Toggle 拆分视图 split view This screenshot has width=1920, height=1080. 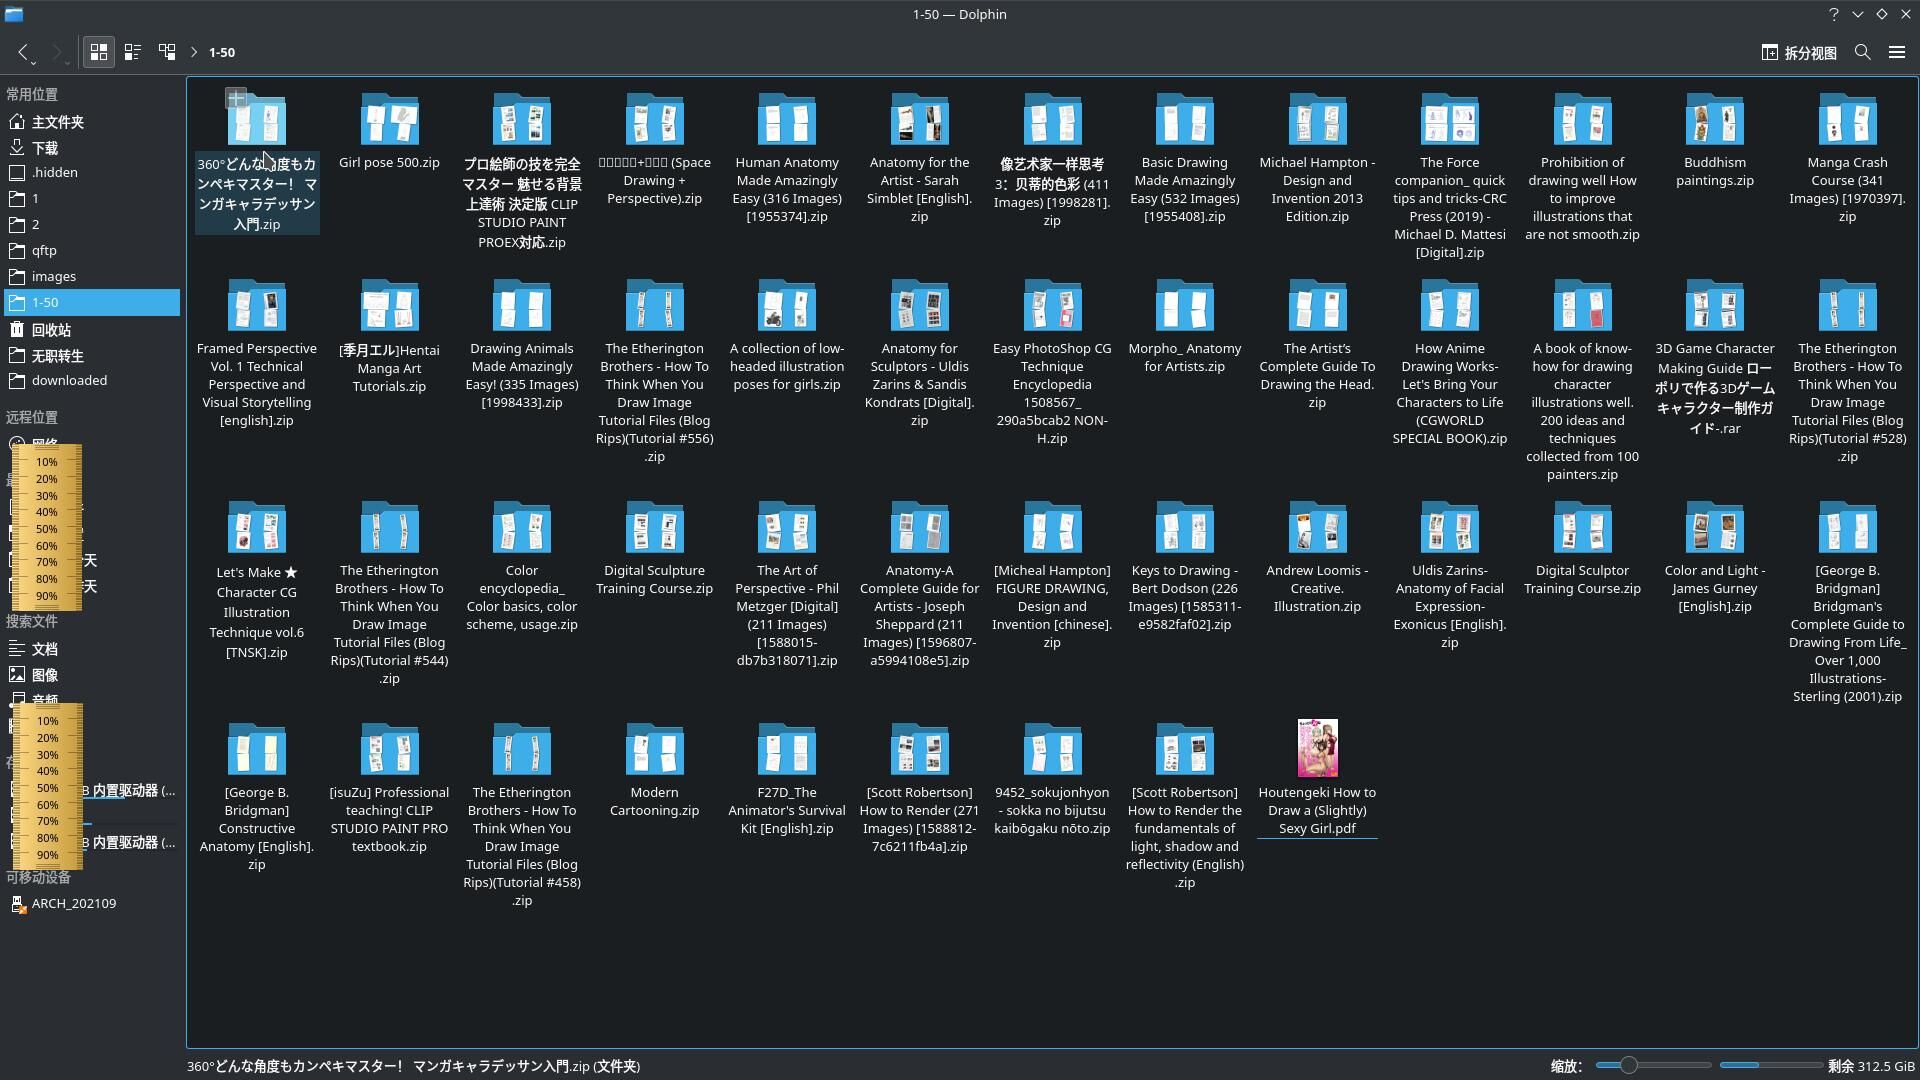point(1798,53)
